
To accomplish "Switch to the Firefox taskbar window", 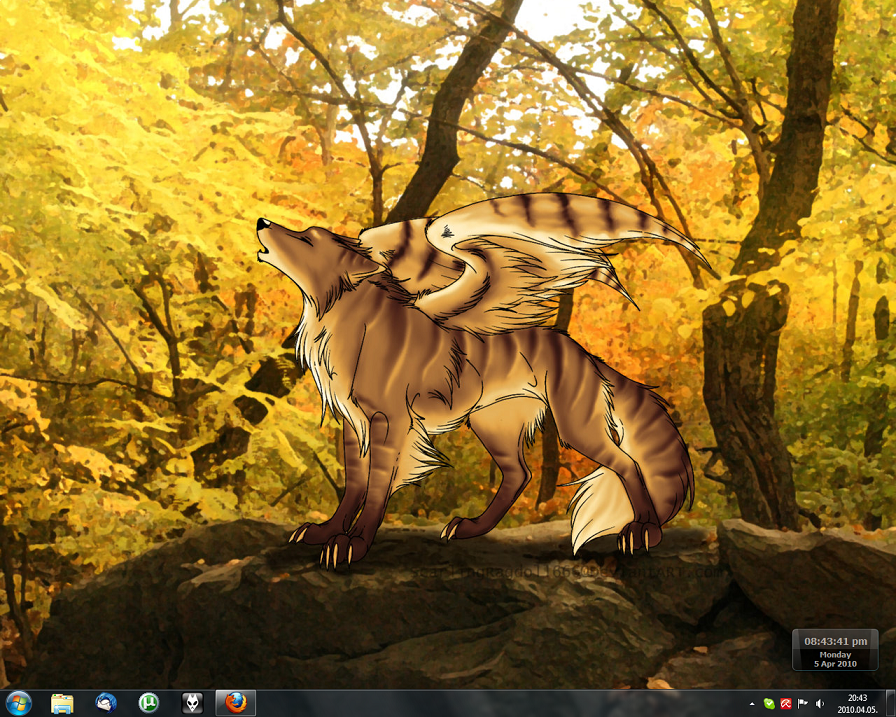I will pos(235,703).
